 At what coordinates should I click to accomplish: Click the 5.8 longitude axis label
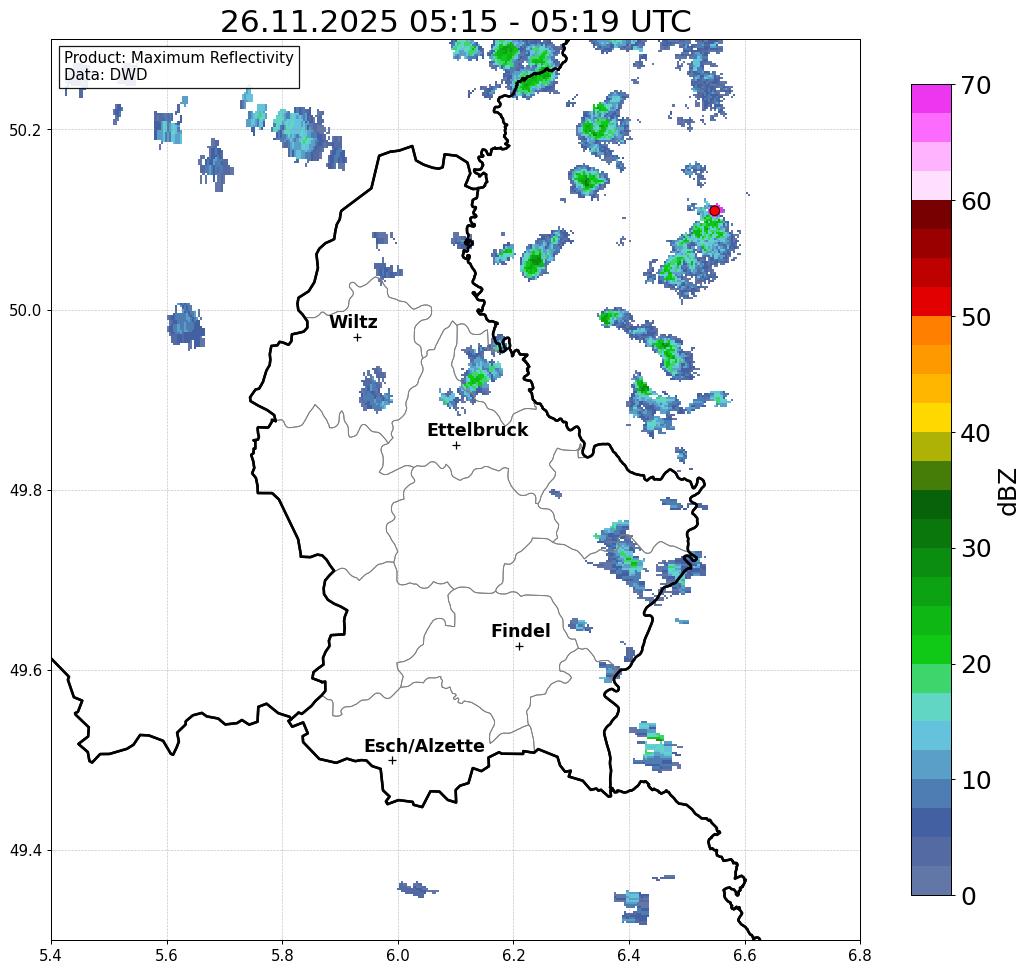coord(282,955)
